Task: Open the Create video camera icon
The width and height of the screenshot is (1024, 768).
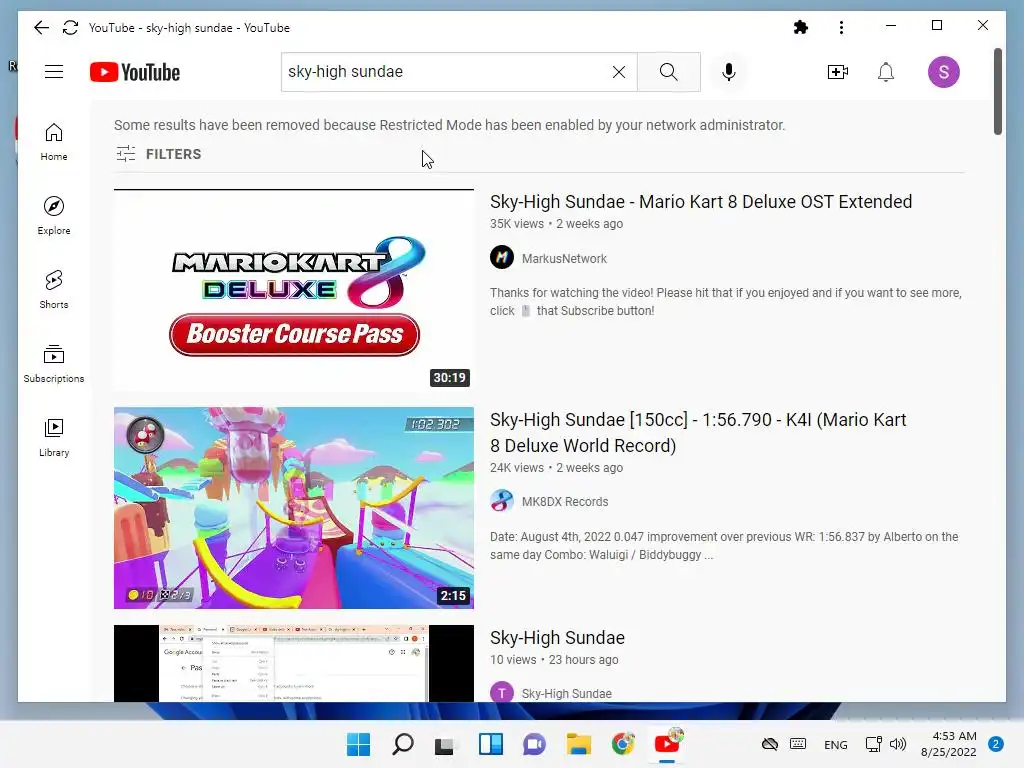Action: pyautogui.click(x=838, y=72)
